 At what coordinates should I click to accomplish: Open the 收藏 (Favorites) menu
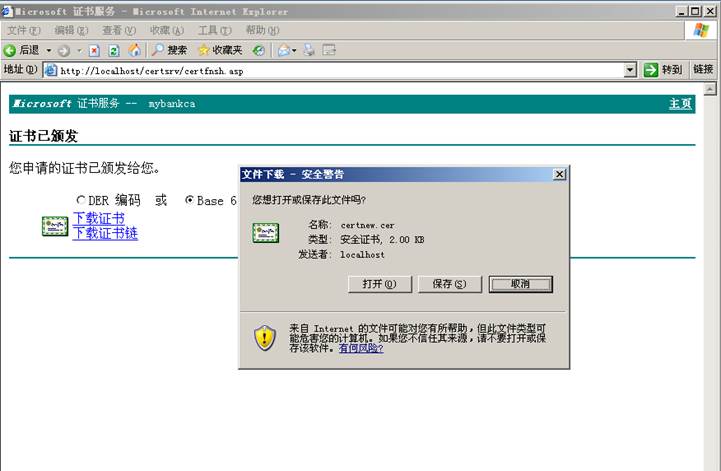click(x=167, y=30)
